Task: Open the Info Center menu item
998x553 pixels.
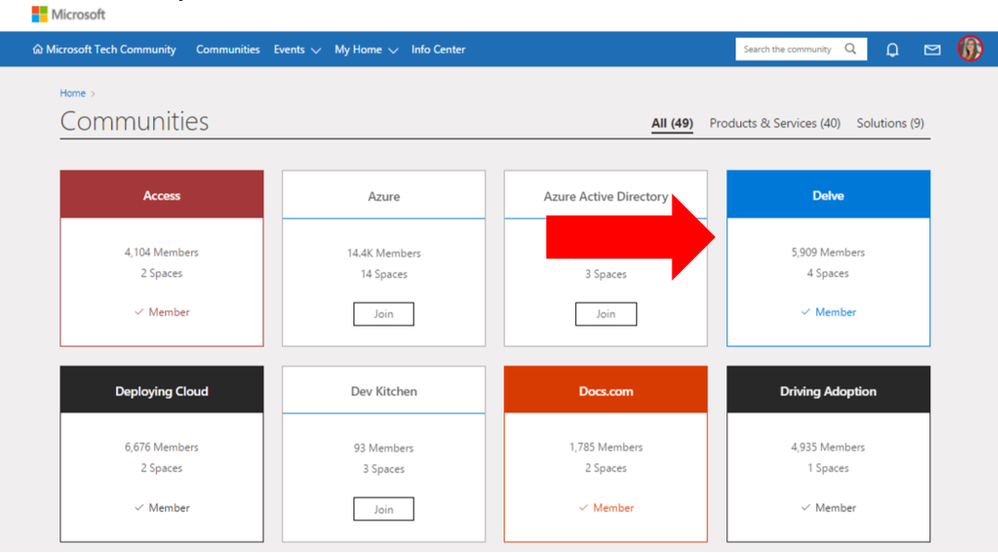Action: pyautogui.click(x=438, y=50)
